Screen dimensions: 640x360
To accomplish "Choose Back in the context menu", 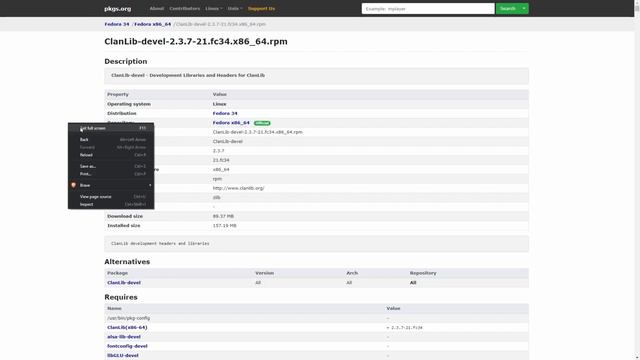I will tap(111, 140).
